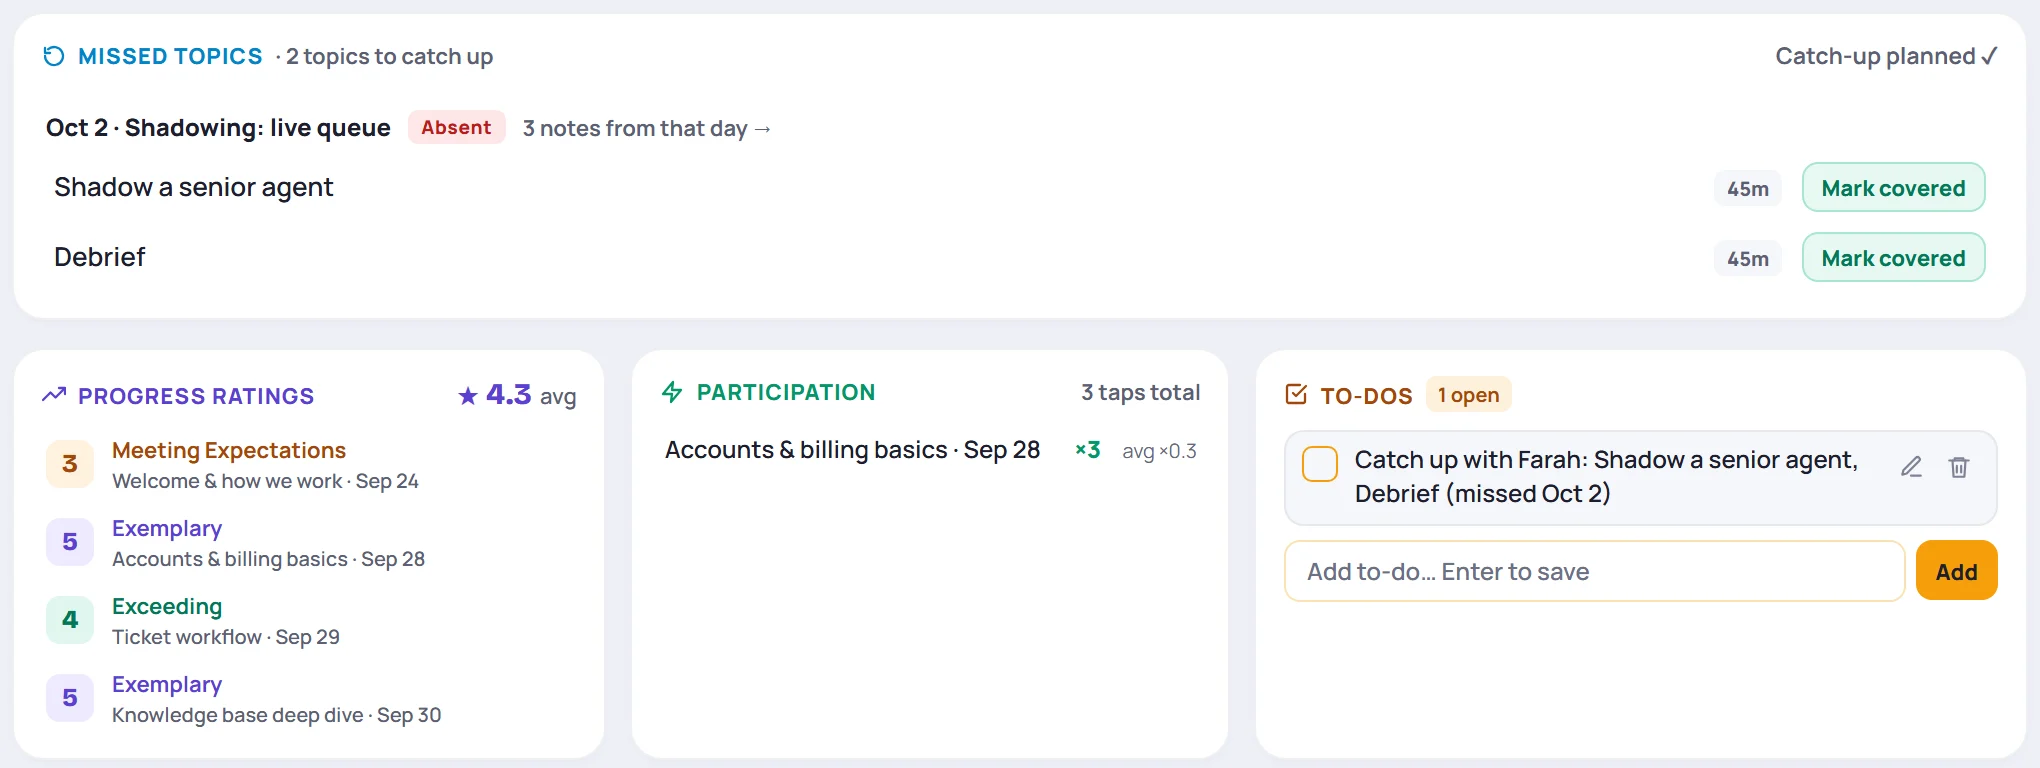Click the Missed Topics refresh icon
The height and width of the screenshot is (768, 2040).
coord(54,56)
